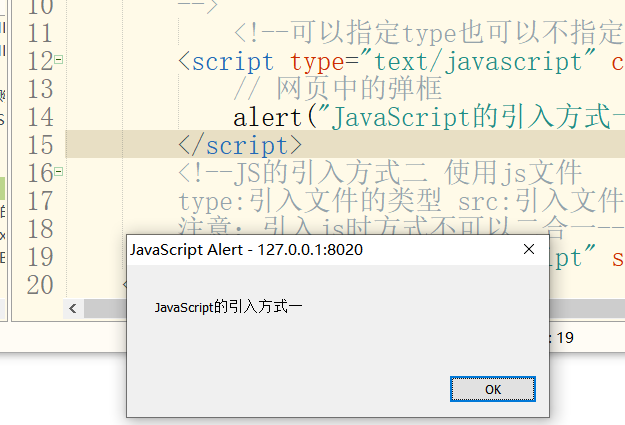Collapse the comment fold at line 16
Screen dimensions: 625x425
pyautogui.click(x=59, y=172)
